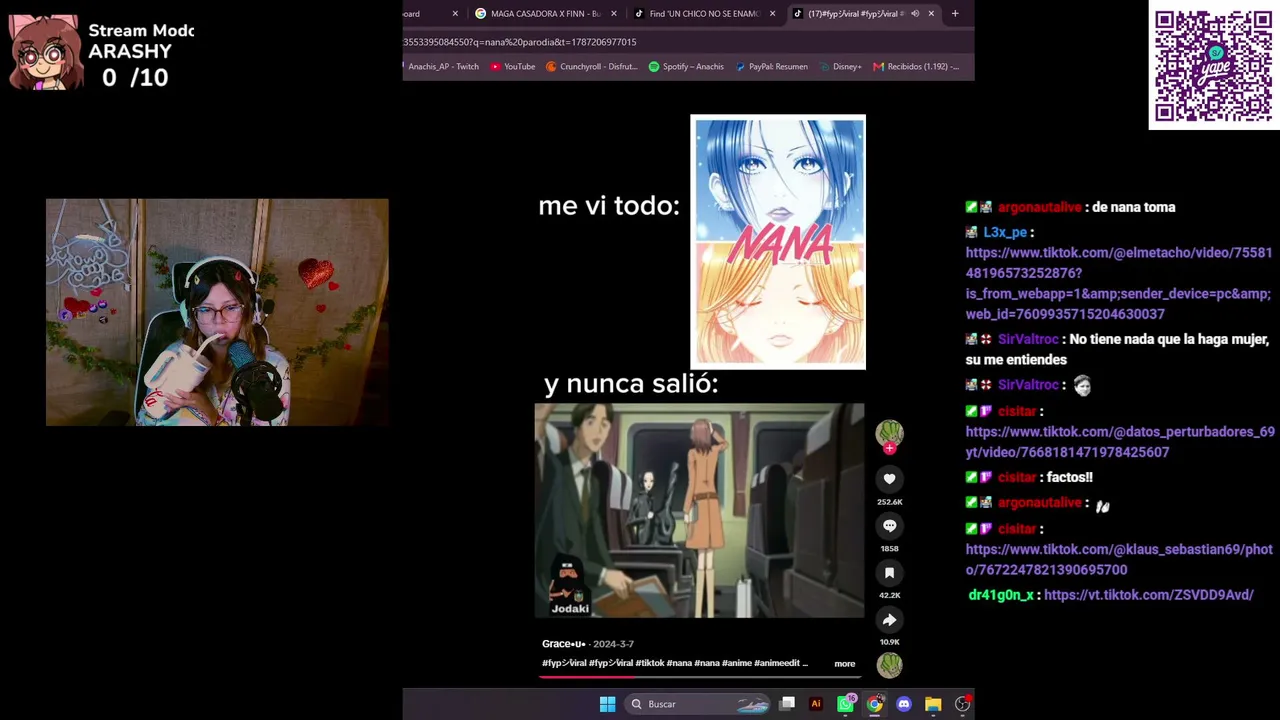Open the Spotify – Anachis bookmark

click(686, 67)
